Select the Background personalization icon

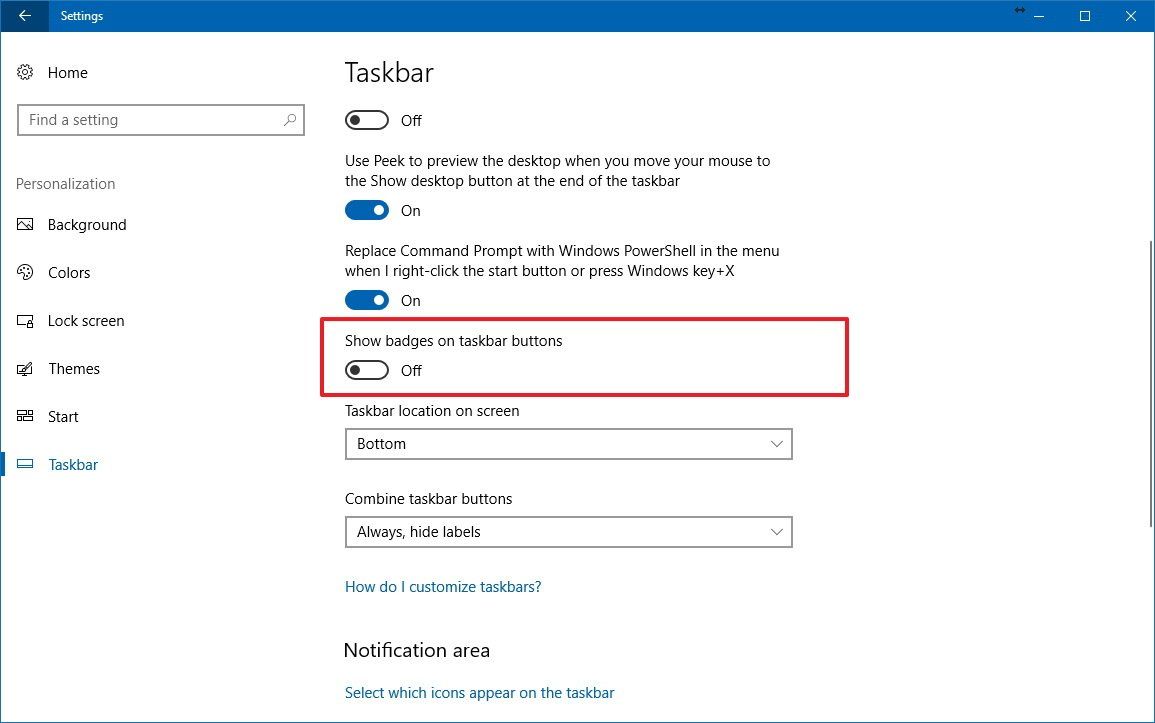pyautogui.click(x=25, y=224)
